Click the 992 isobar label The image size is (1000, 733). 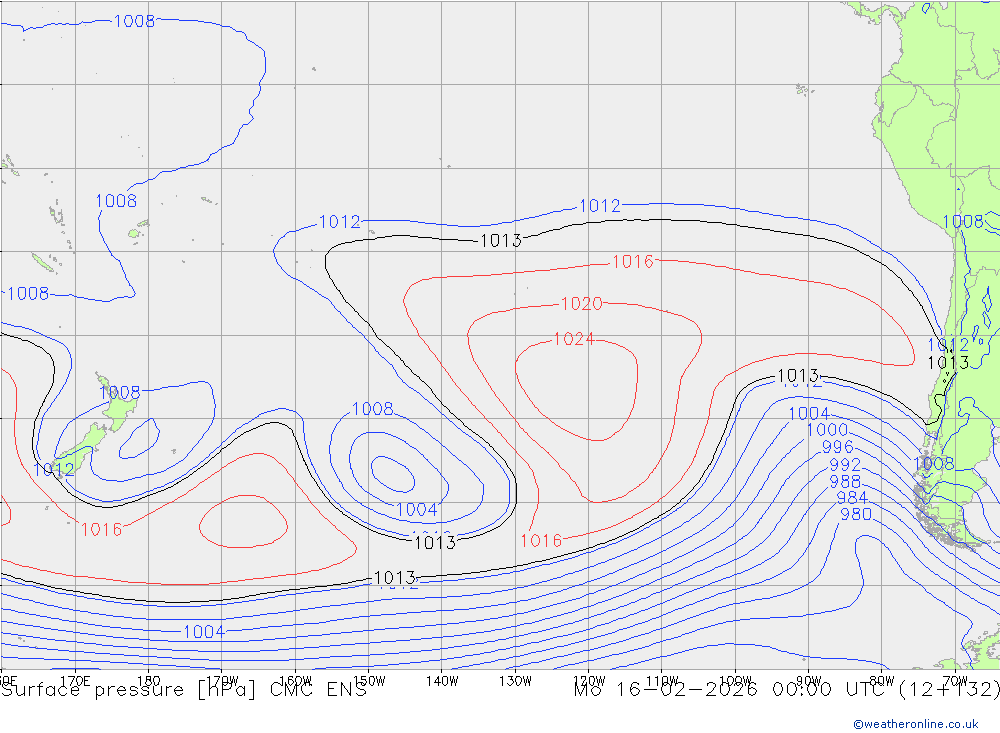pos(845,464)
